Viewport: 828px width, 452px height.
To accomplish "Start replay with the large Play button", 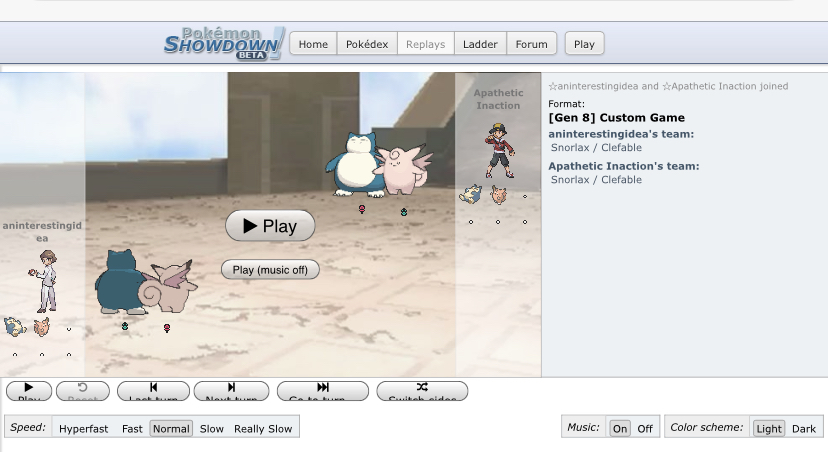I will tap(270, 225).
